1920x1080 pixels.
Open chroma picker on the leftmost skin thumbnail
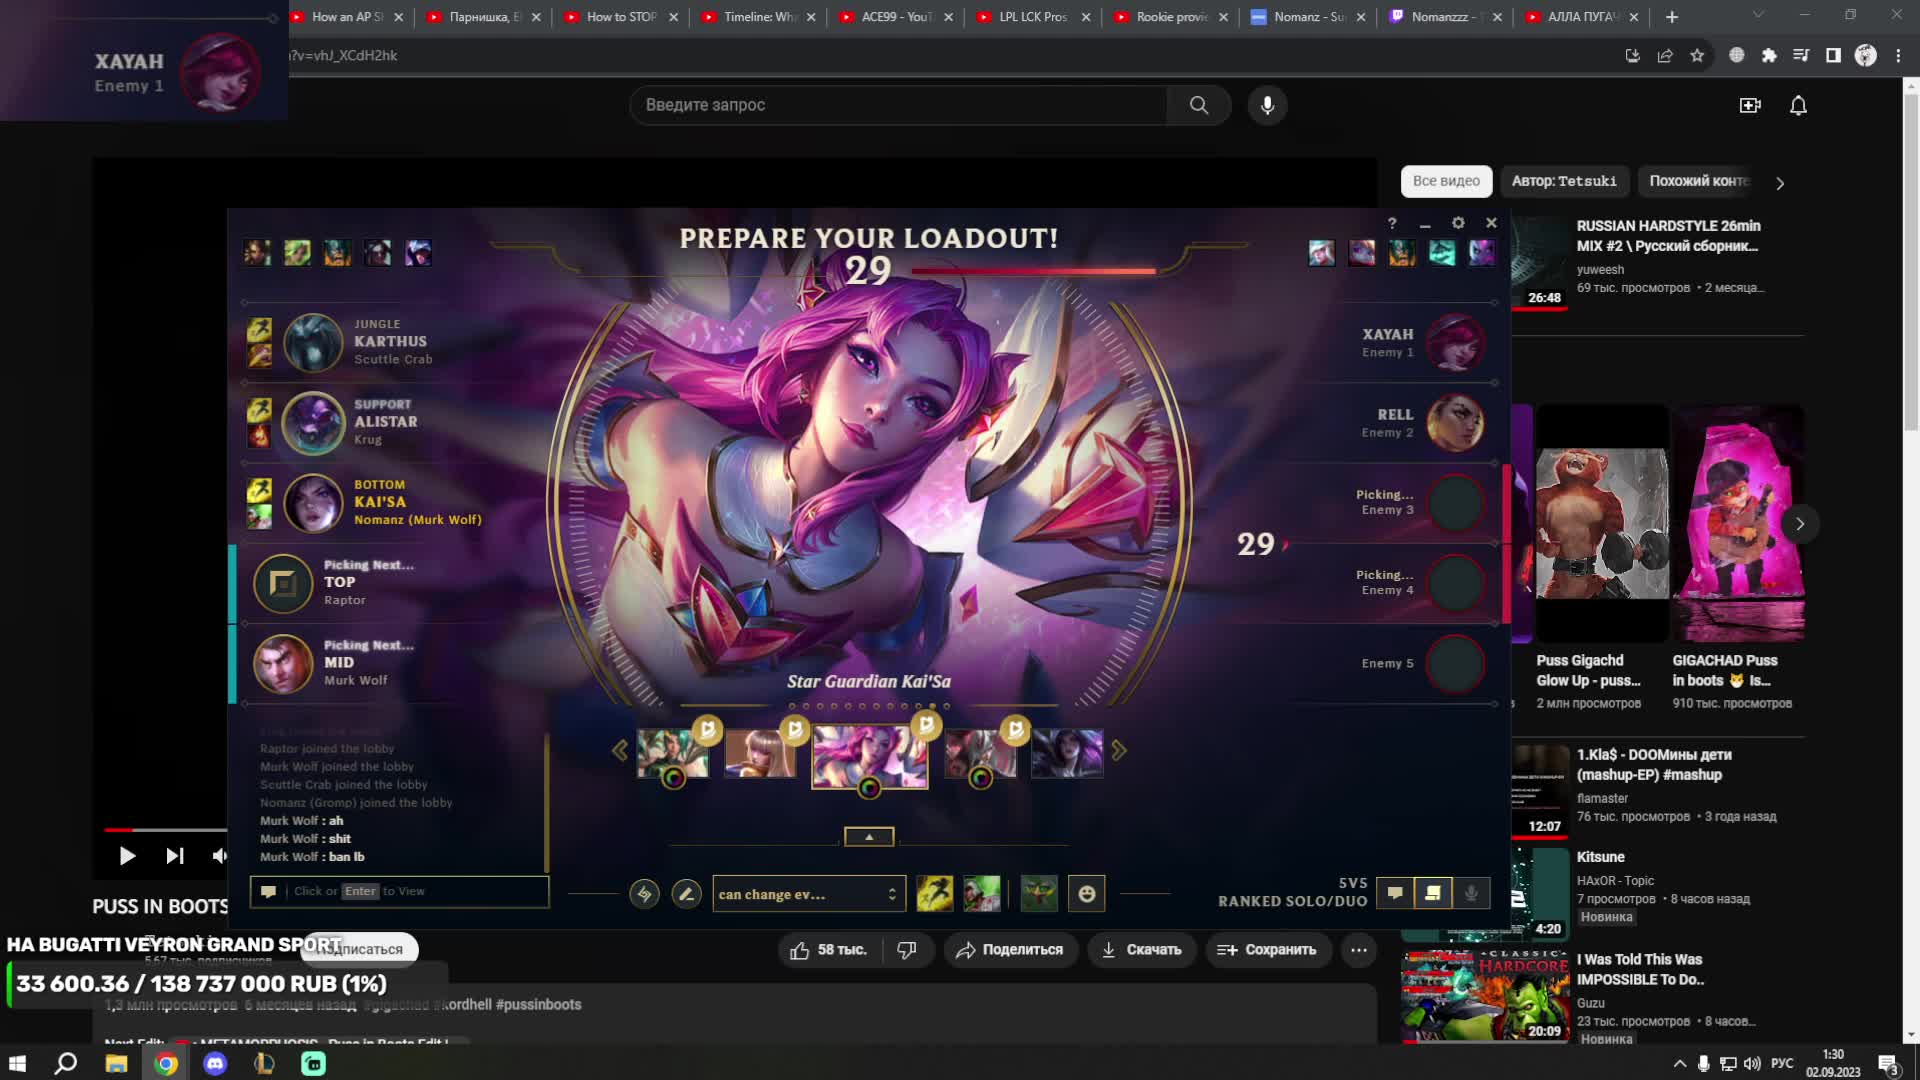pos(673,778)
